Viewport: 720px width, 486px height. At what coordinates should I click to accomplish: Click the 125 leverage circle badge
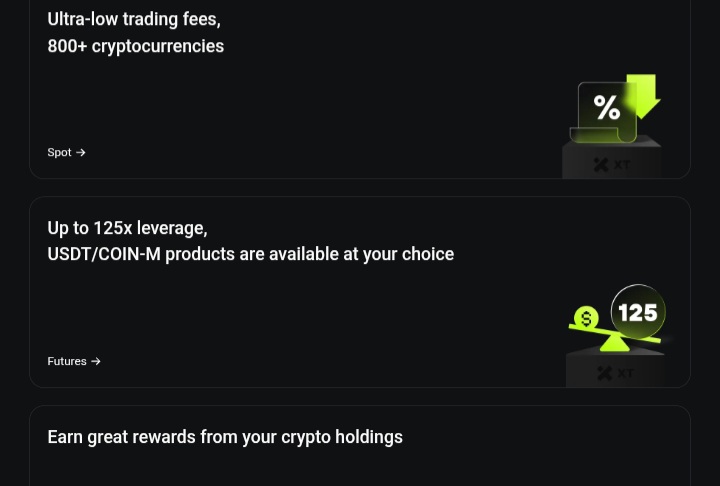[638, 312]
